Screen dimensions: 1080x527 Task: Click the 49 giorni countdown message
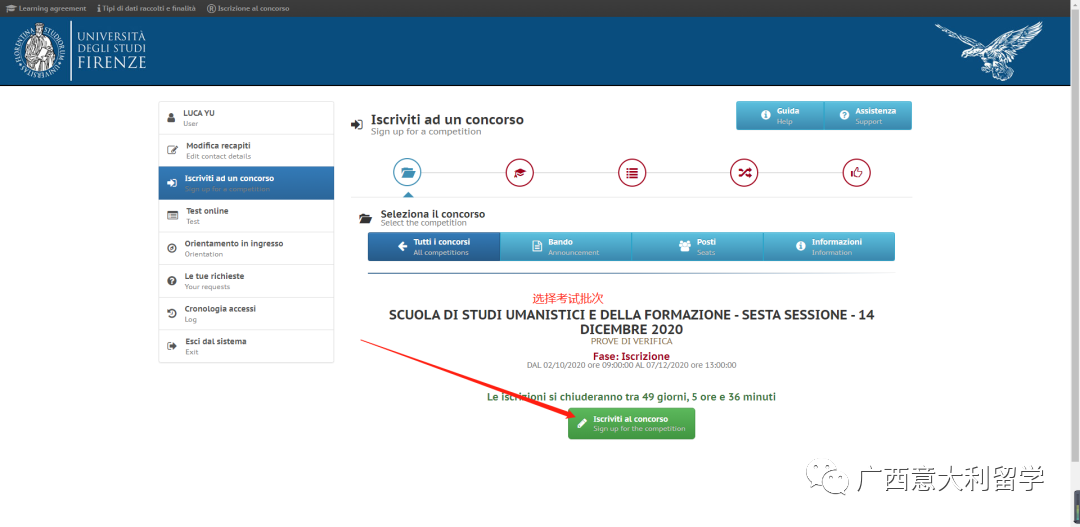point(632,397)
